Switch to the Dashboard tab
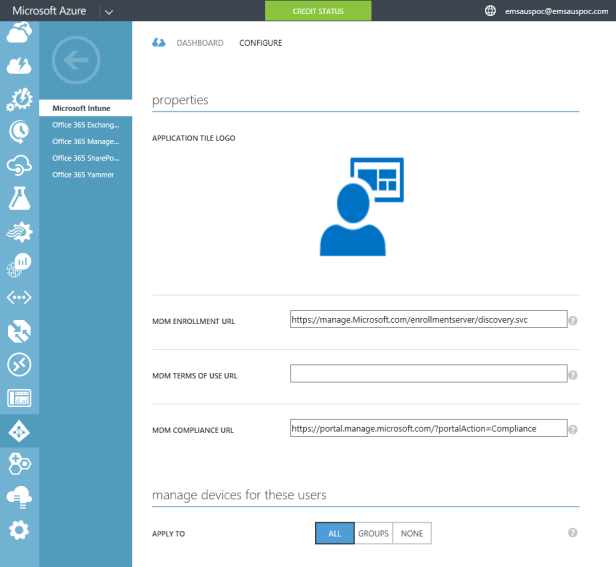The image size is (616, 567). point(200,43)
